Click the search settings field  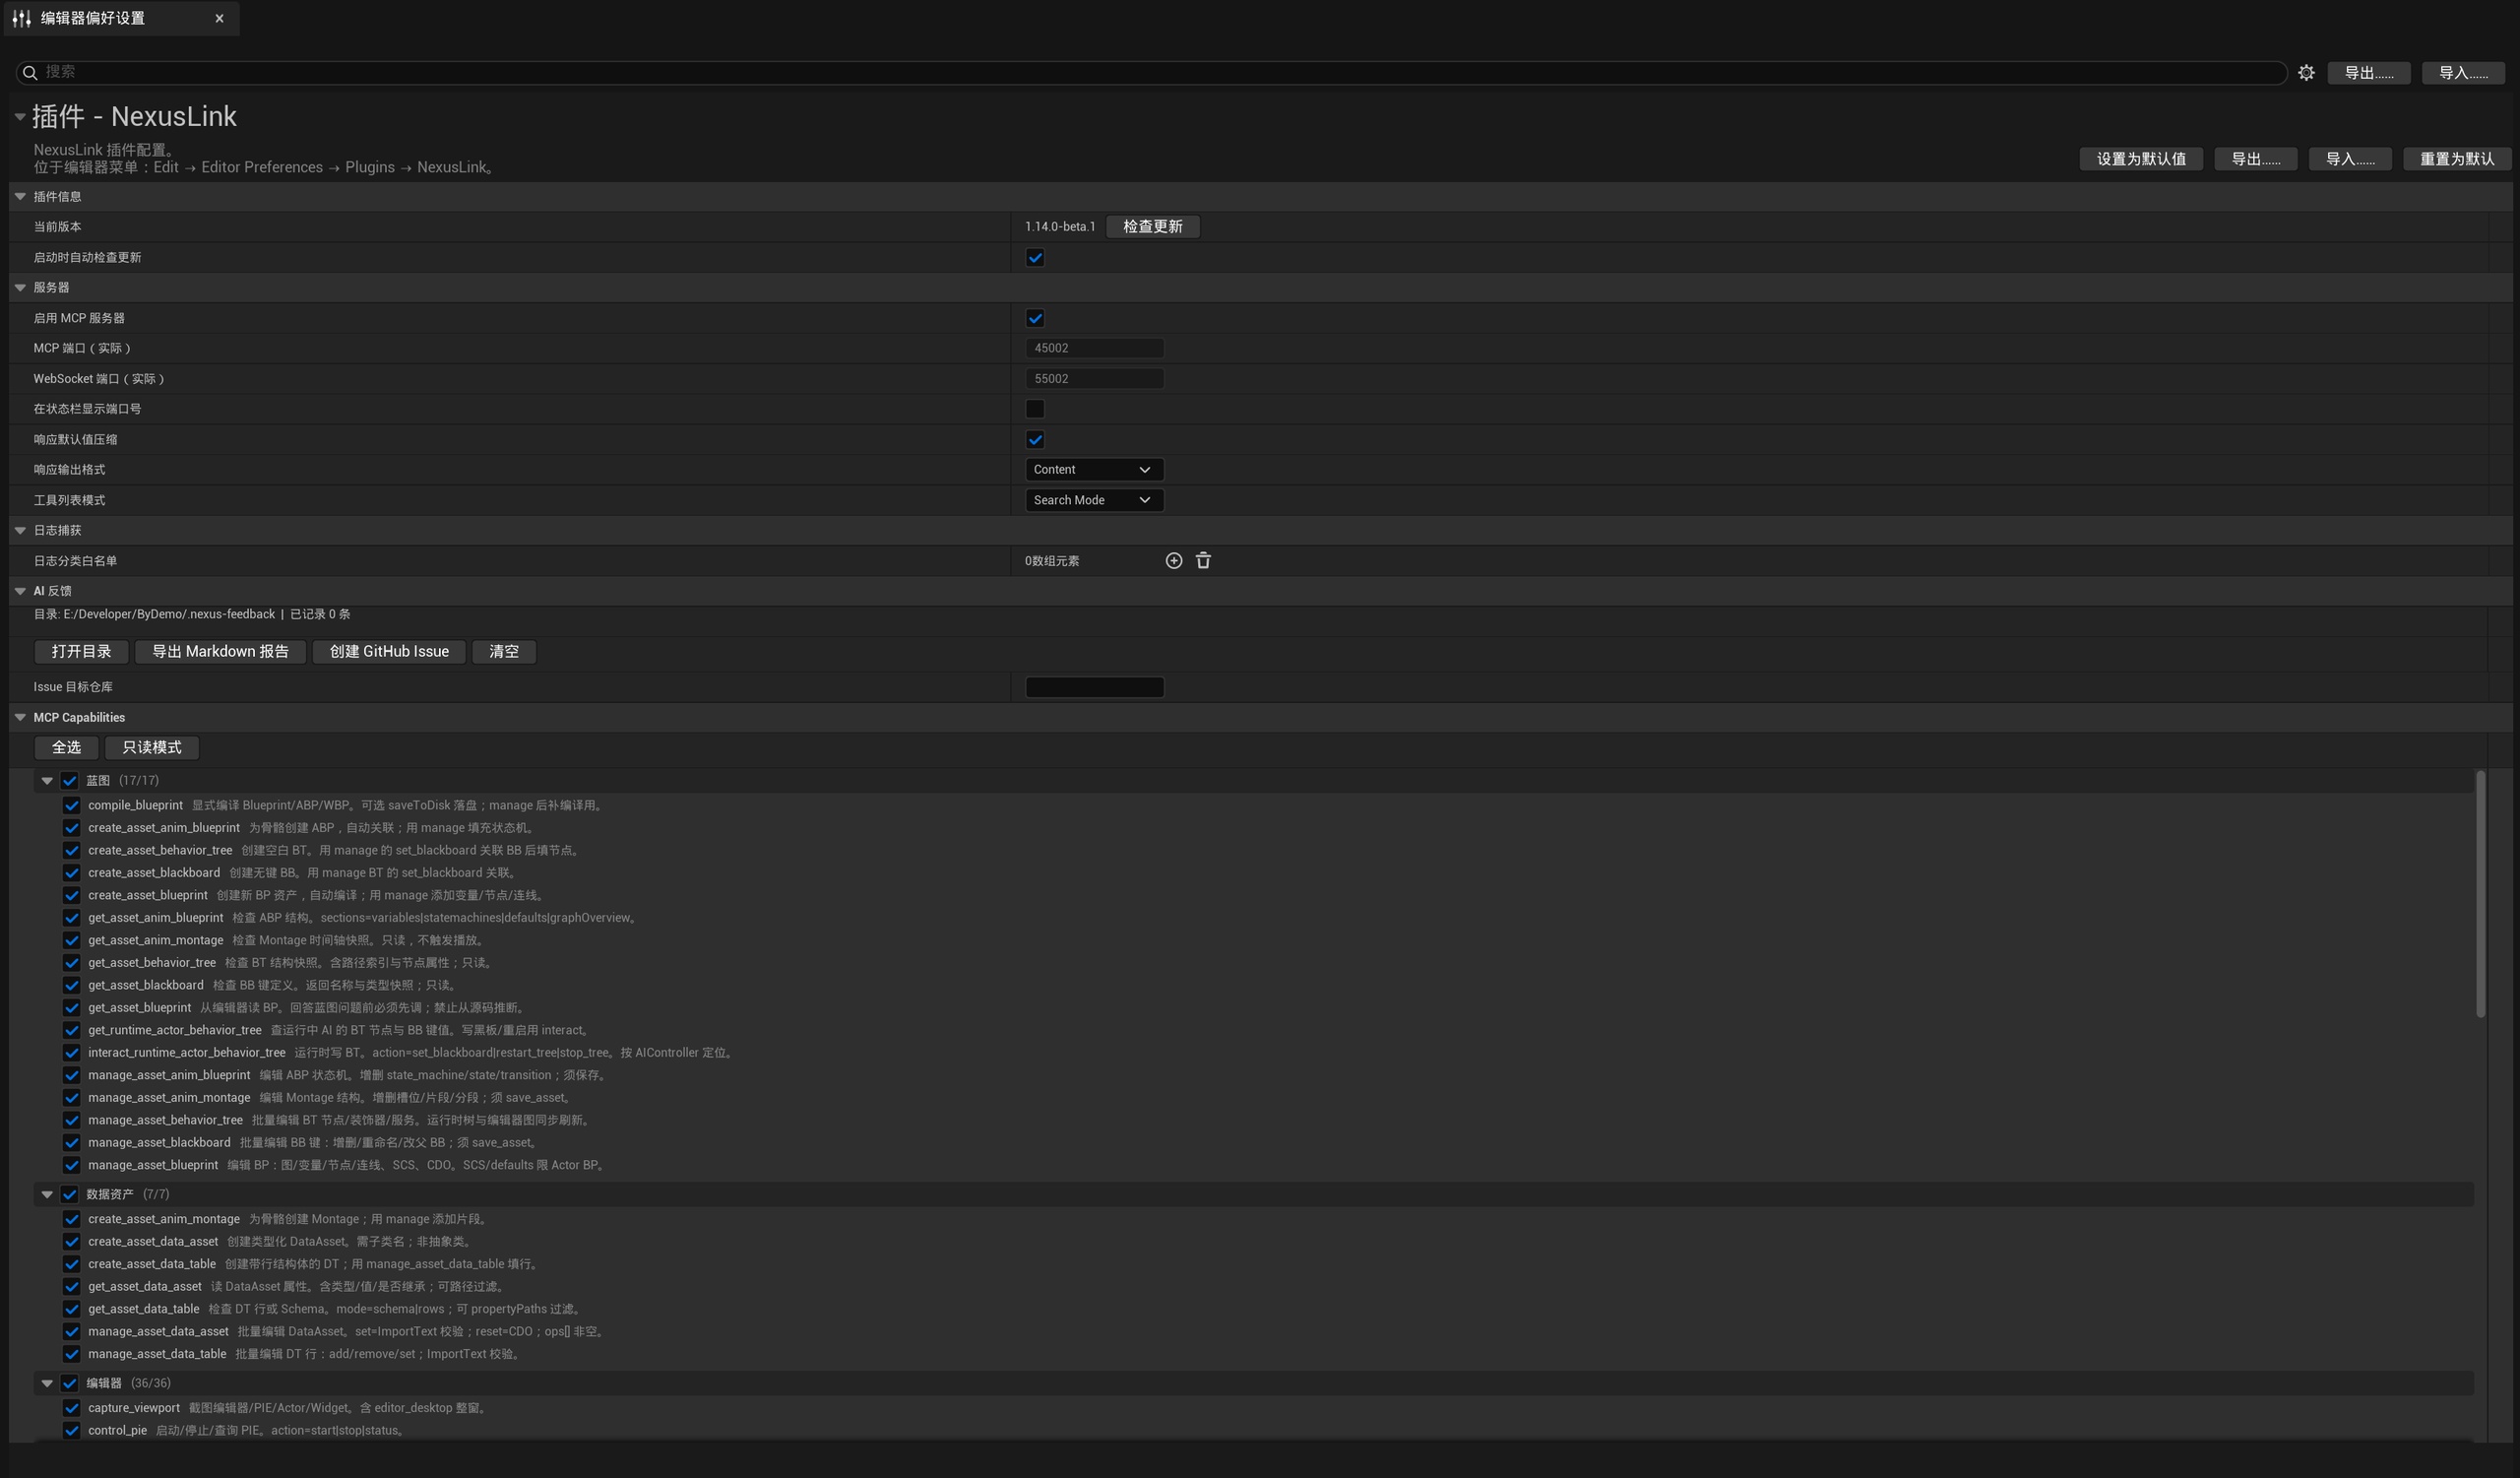coord(1151,72)
